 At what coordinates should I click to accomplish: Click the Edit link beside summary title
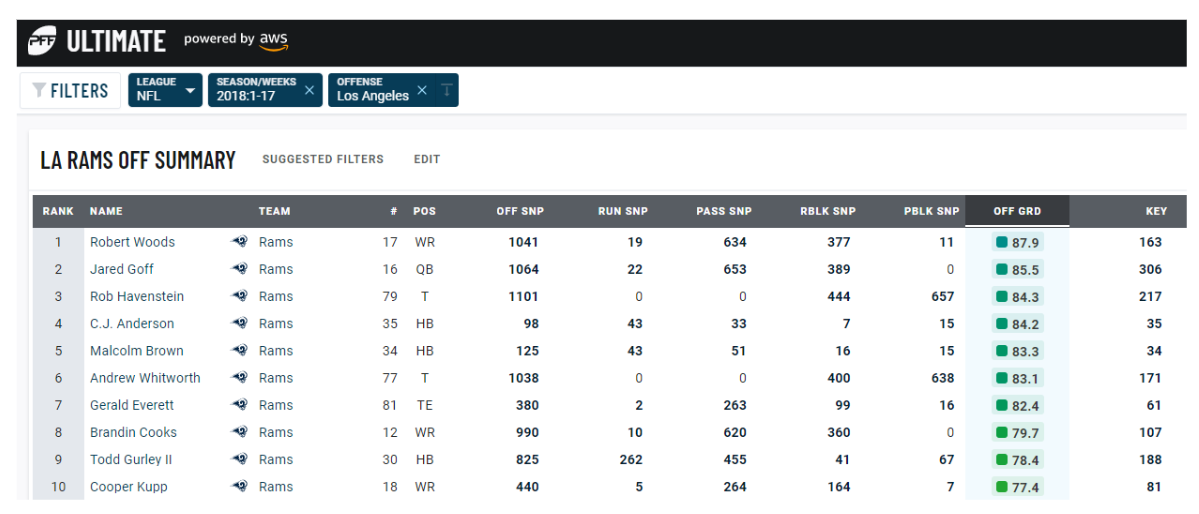tap(427, 159)
